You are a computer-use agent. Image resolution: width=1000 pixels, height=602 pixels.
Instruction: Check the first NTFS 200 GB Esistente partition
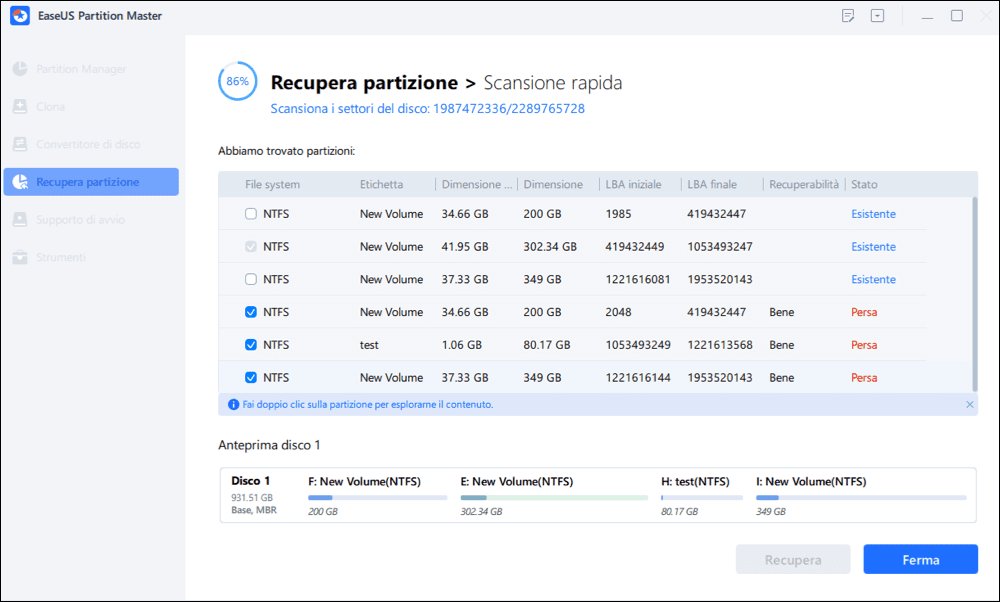click(250, 214)
